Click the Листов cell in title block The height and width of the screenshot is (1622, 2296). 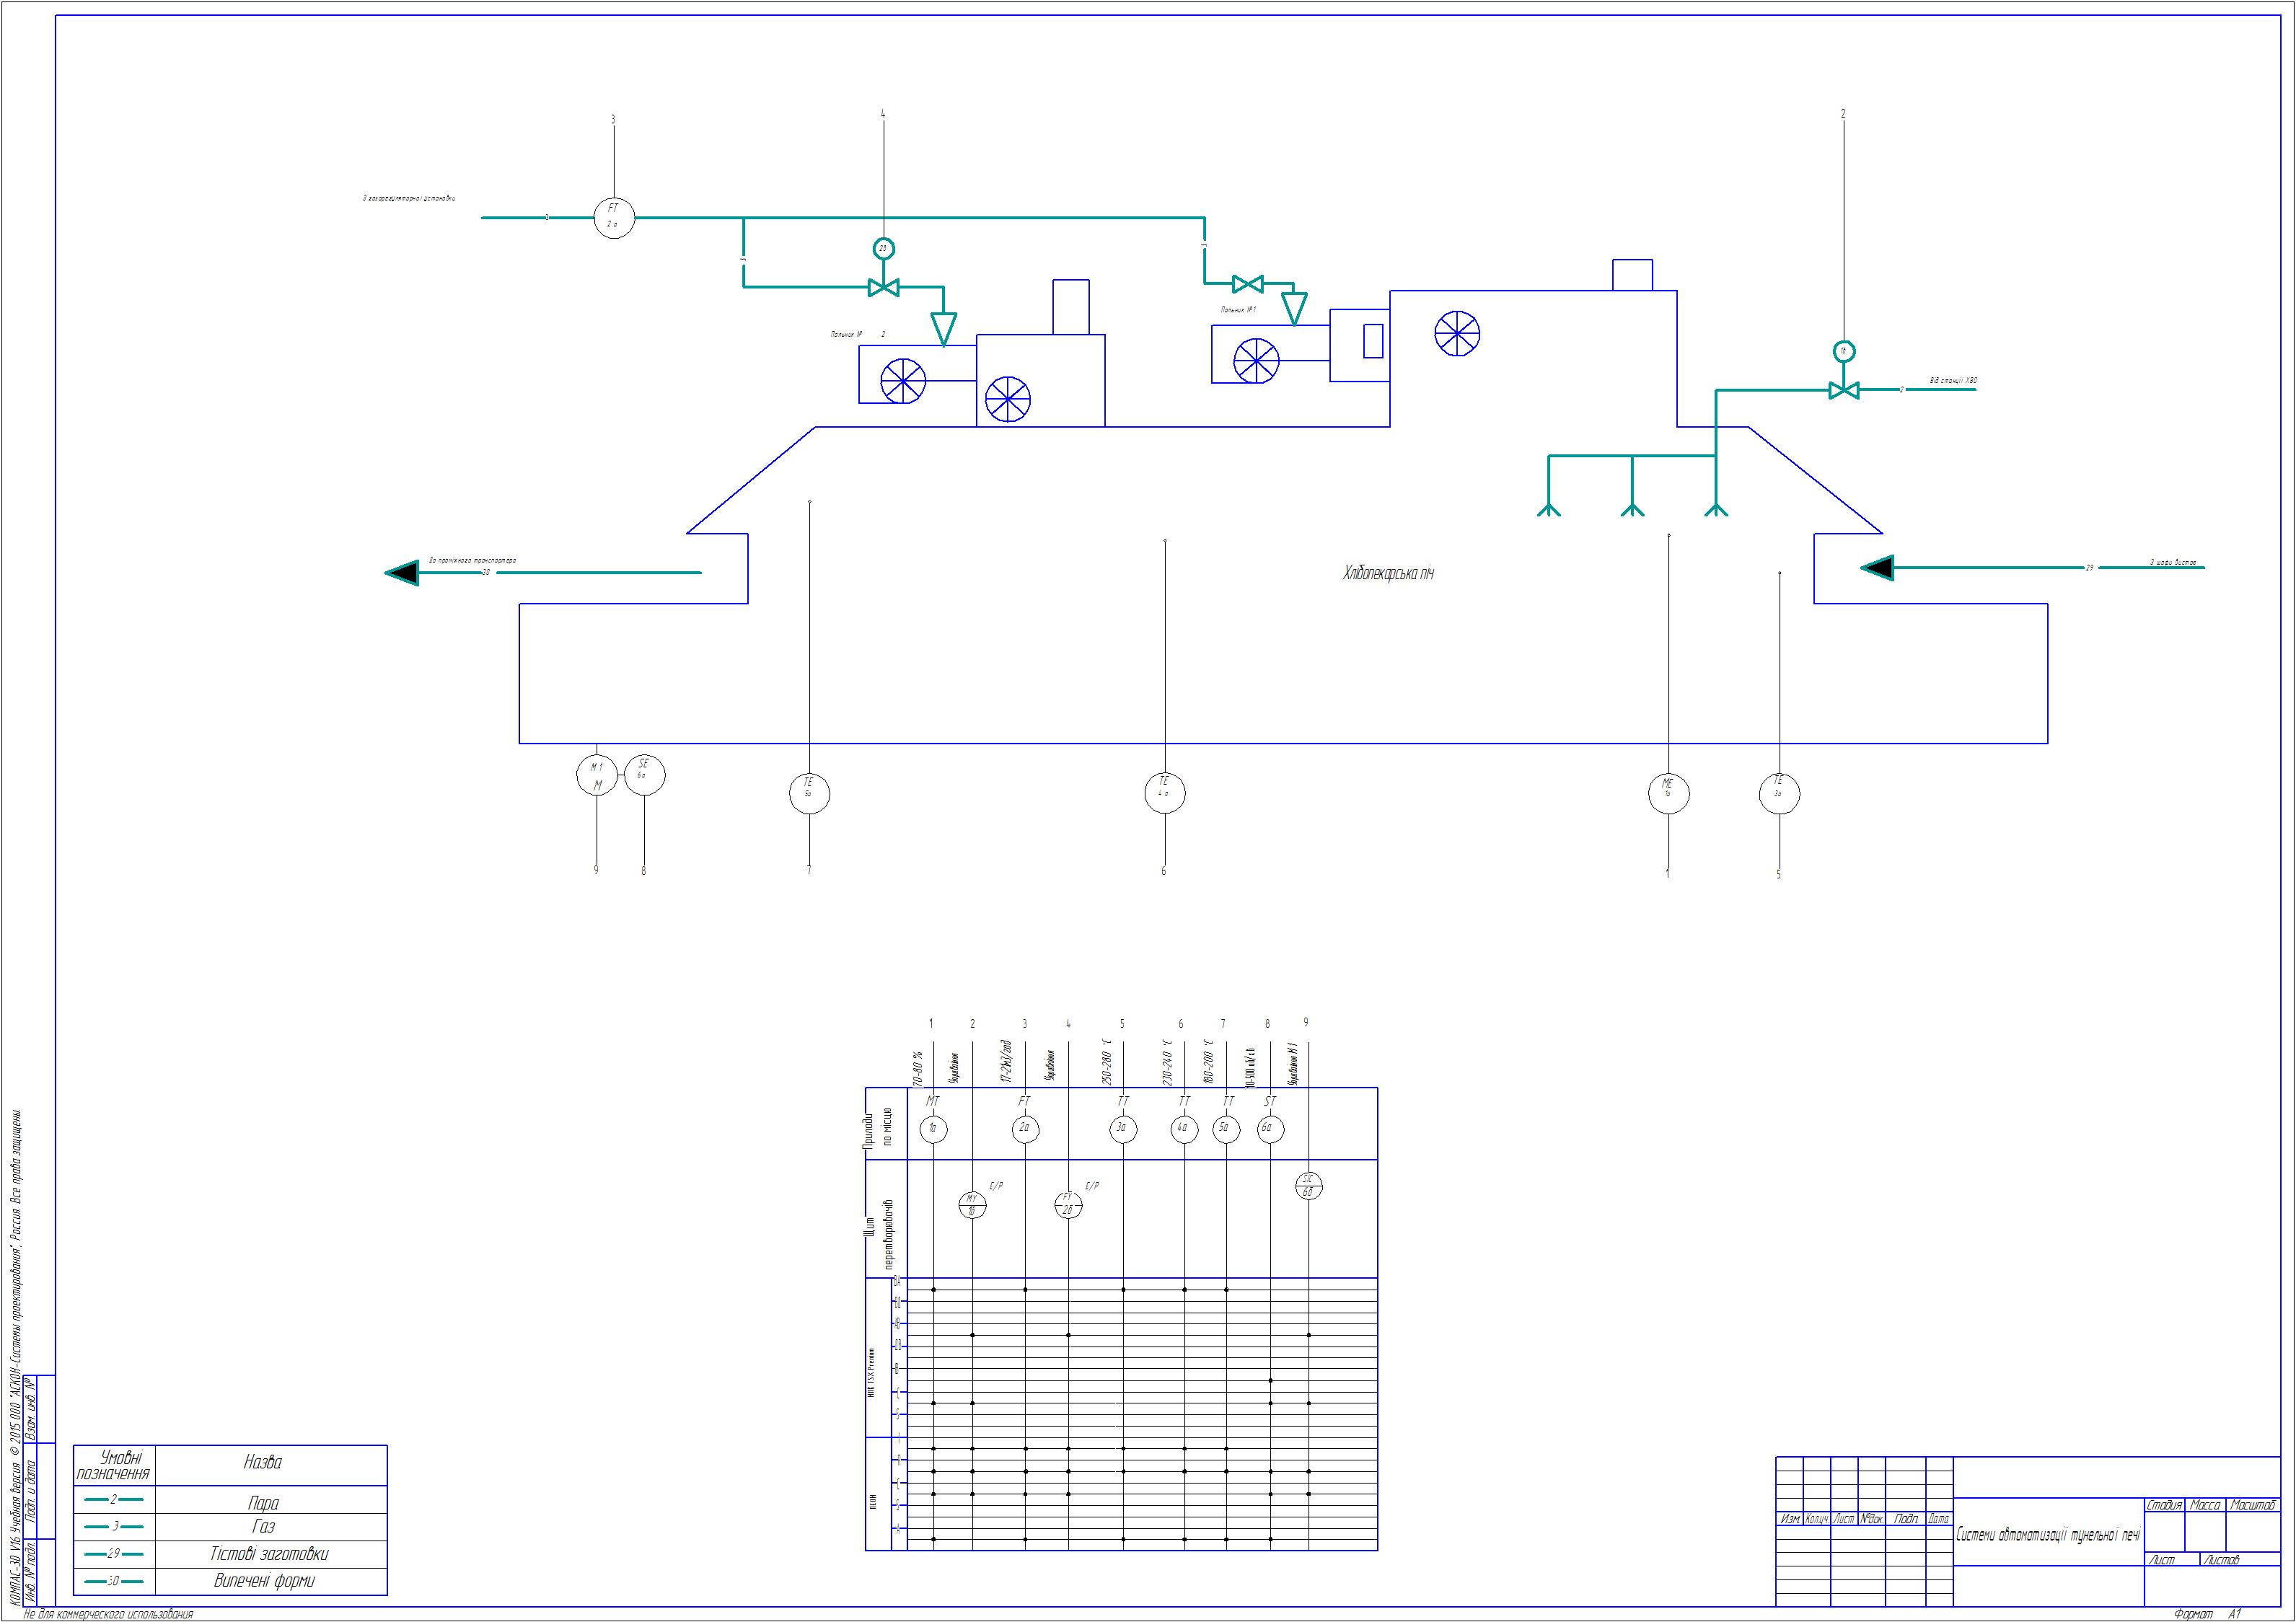(2220, 1560)
